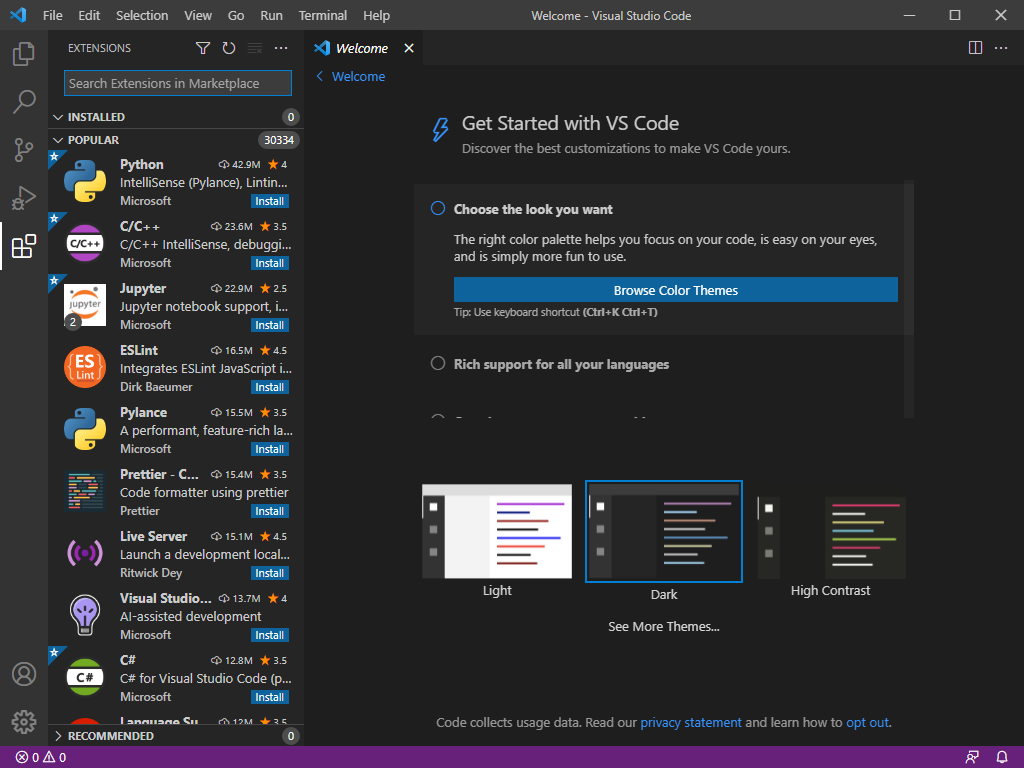Split the editor to the right
Screen dimensions: 1024x768
[x=975, y=48]
